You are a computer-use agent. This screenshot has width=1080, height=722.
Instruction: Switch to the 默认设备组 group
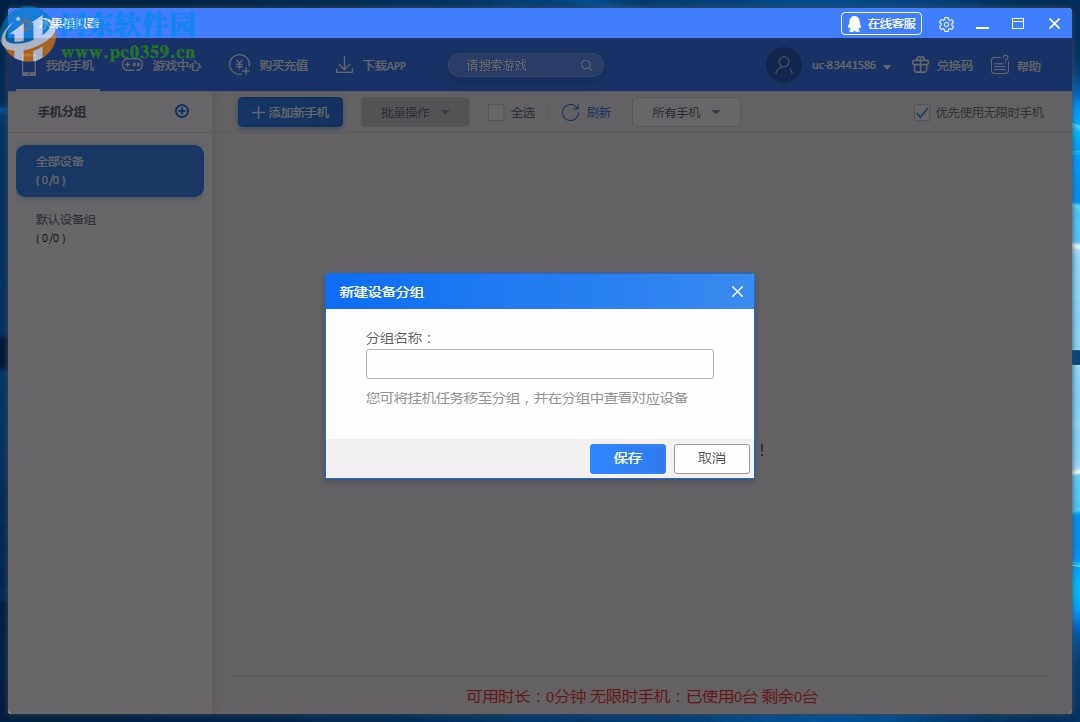click(x=109, y=228)
